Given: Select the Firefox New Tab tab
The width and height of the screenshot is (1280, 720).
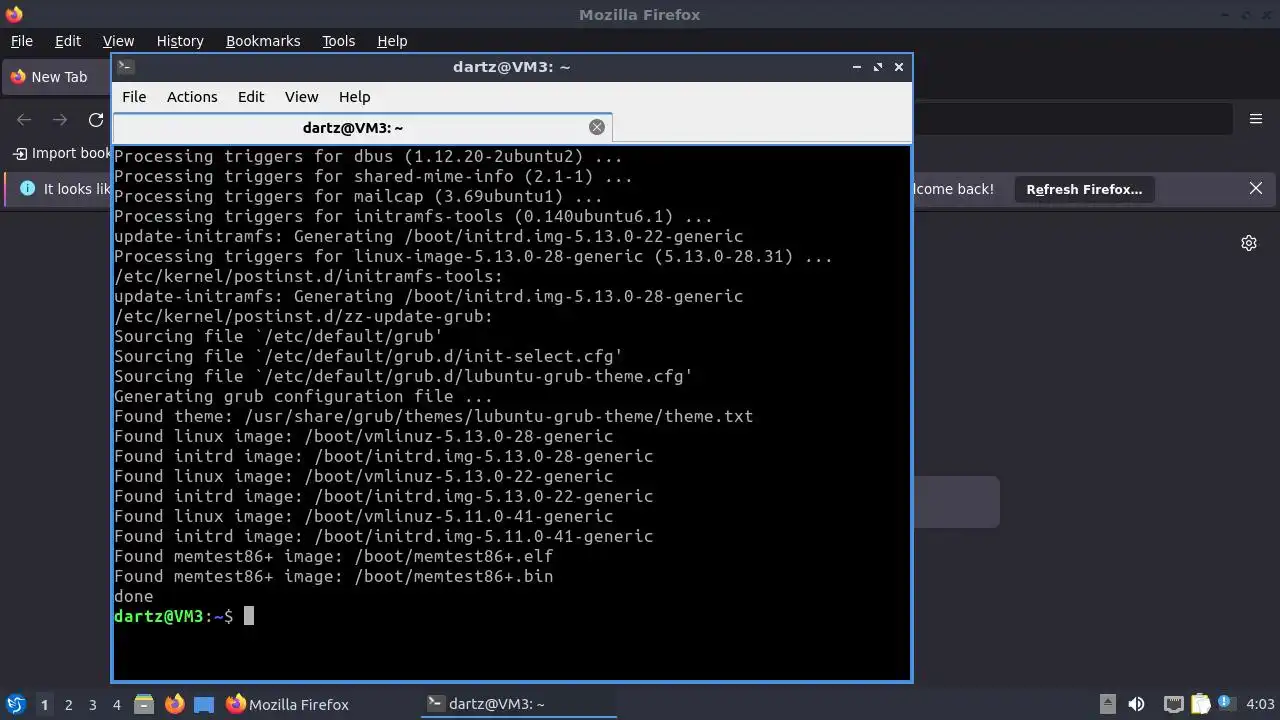Looking at the screenshot, I should (x=58, y=77).
